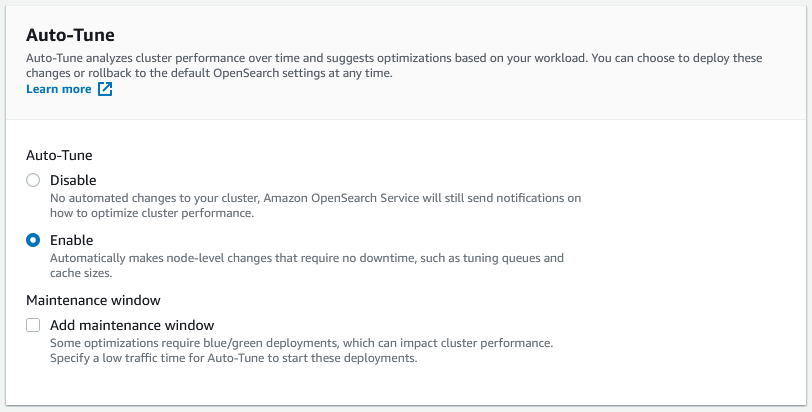Click the large Auto-Tune panel heading
Viewport: 812px width, 412px height.
(69, 33)
